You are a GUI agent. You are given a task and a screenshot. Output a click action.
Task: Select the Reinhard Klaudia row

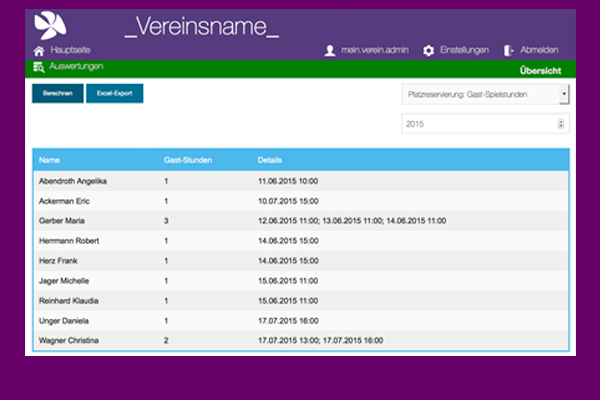[x=301, y=300]
